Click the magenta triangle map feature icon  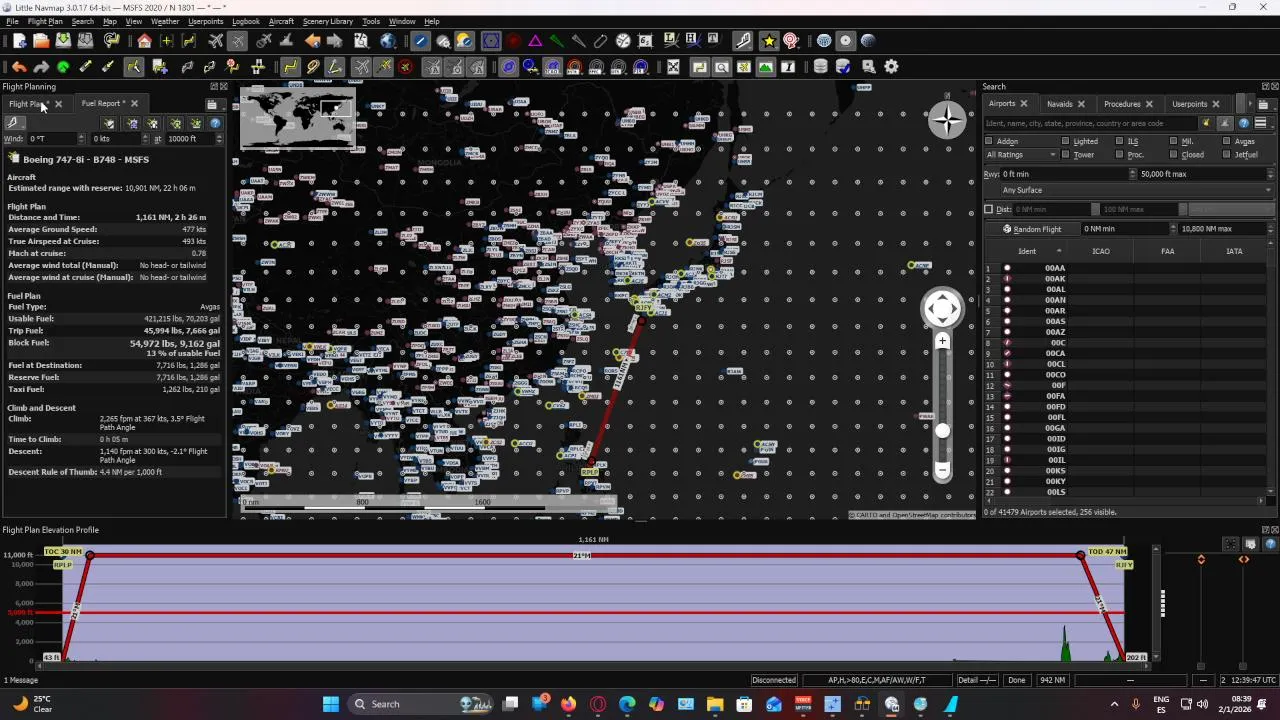point(536,41)
